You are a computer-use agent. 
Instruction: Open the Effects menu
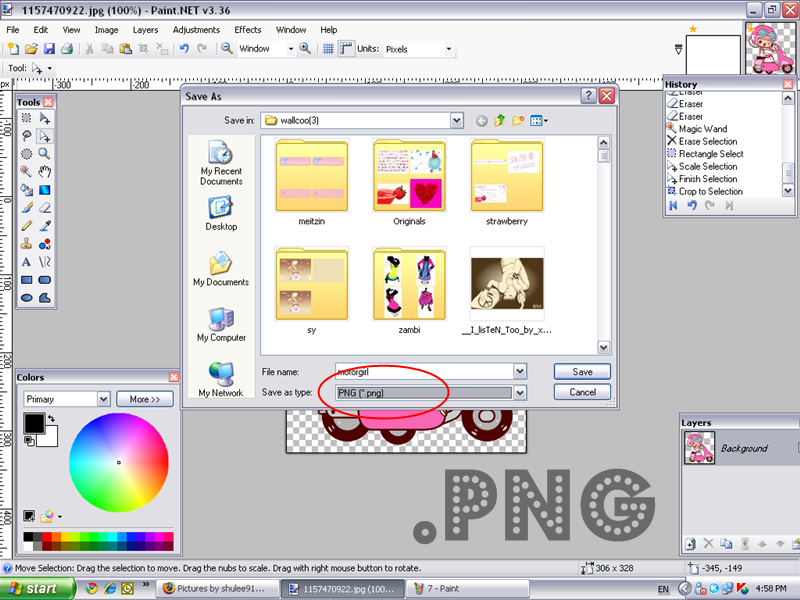point(247,30)
